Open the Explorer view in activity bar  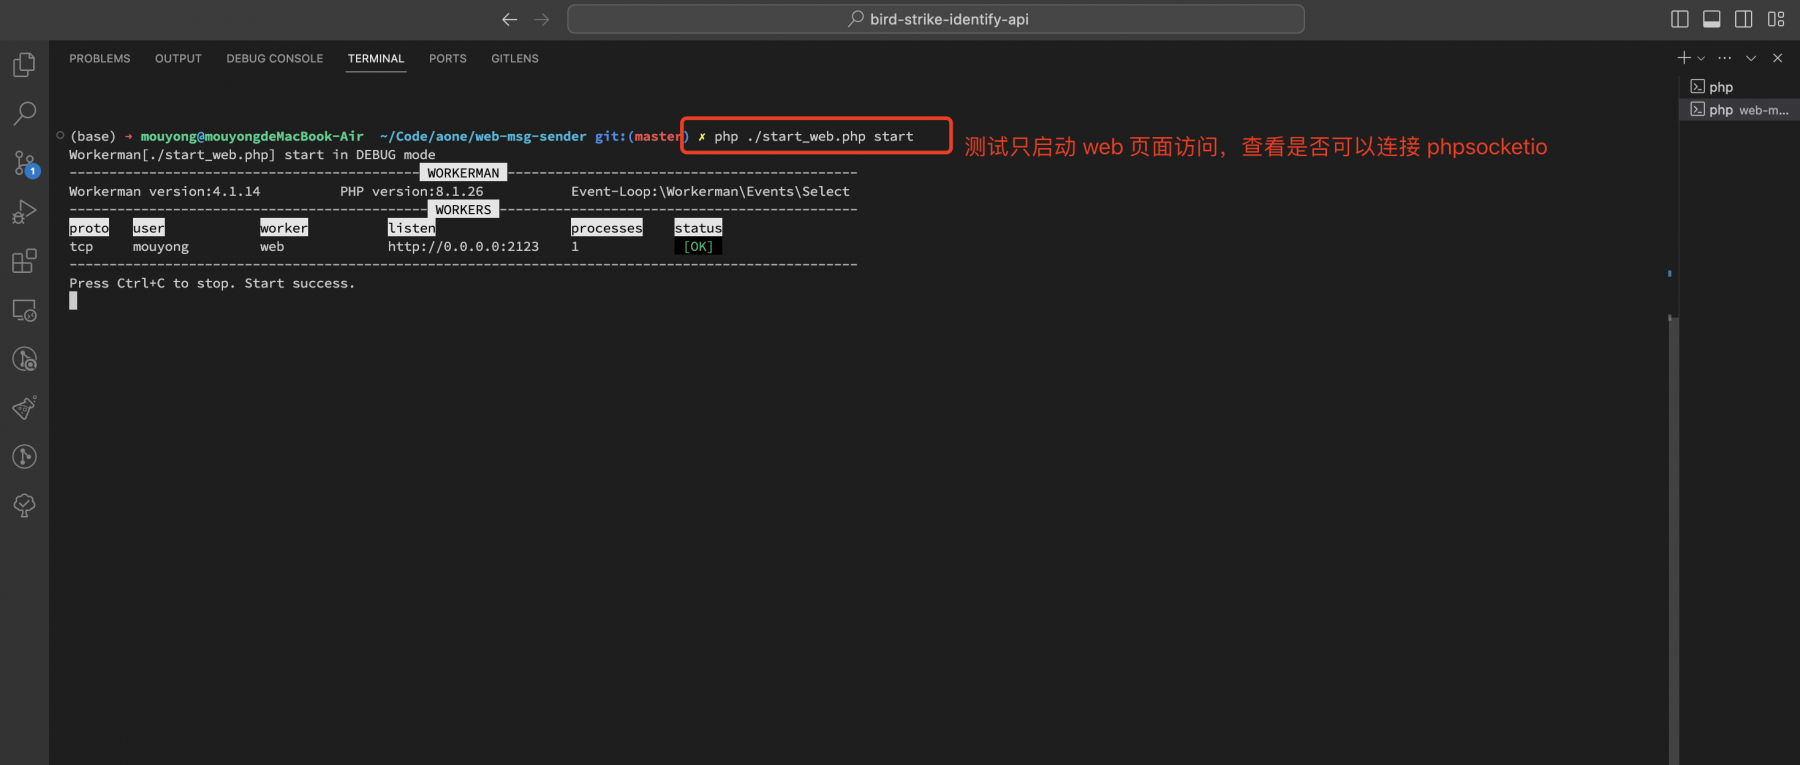pos(24,65)
